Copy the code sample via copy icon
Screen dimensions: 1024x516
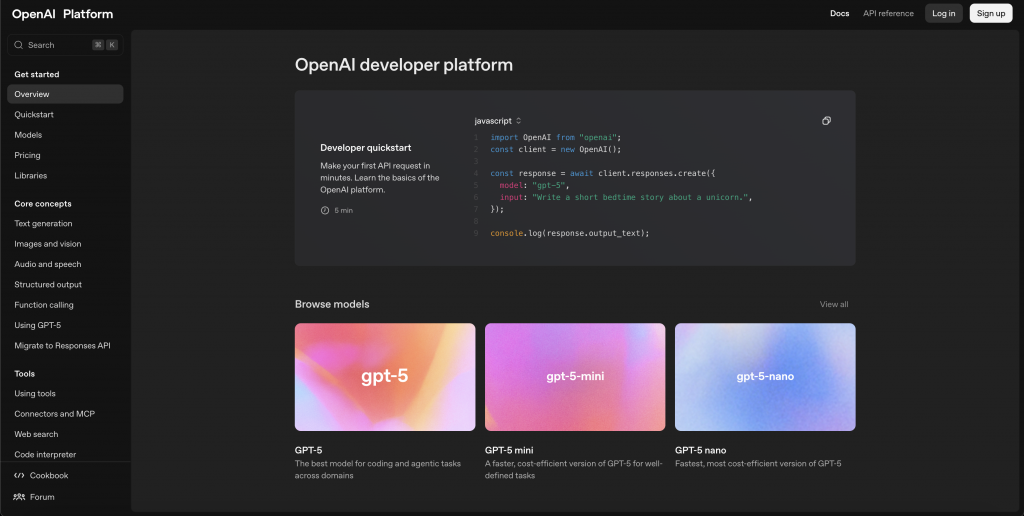point(826,121)
